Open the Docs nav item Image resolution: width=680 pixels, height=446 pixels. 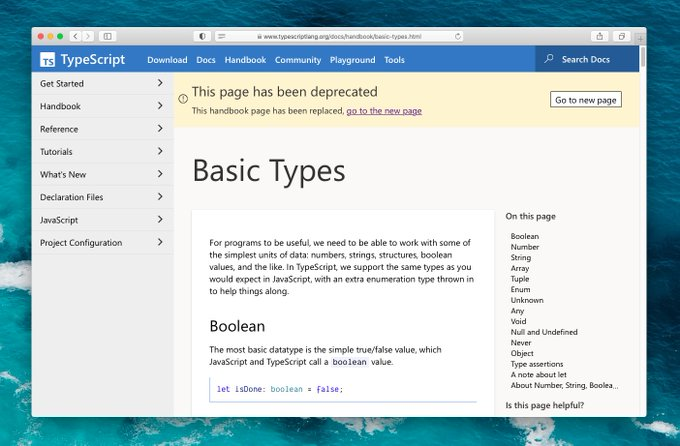click(206, 60)
